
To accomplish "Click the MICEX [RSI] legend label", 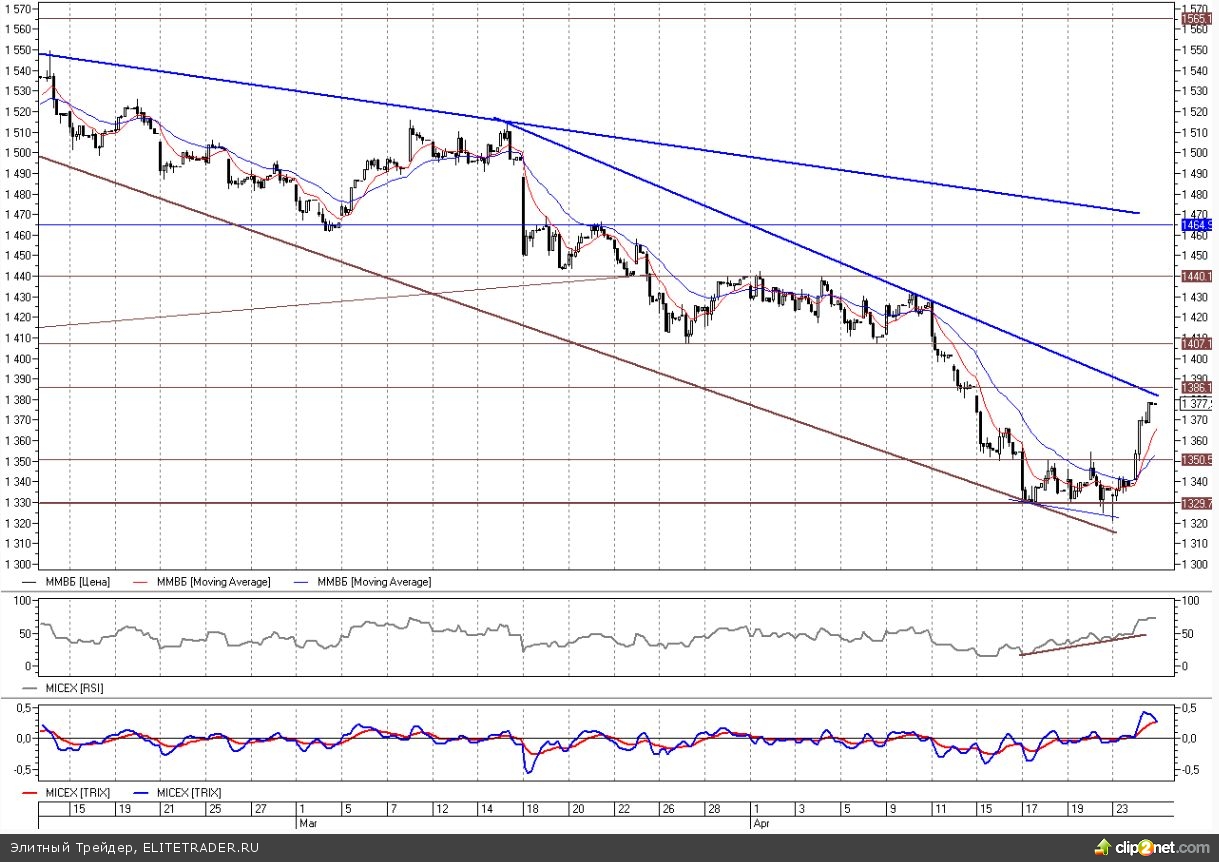I will click(73, 688).
